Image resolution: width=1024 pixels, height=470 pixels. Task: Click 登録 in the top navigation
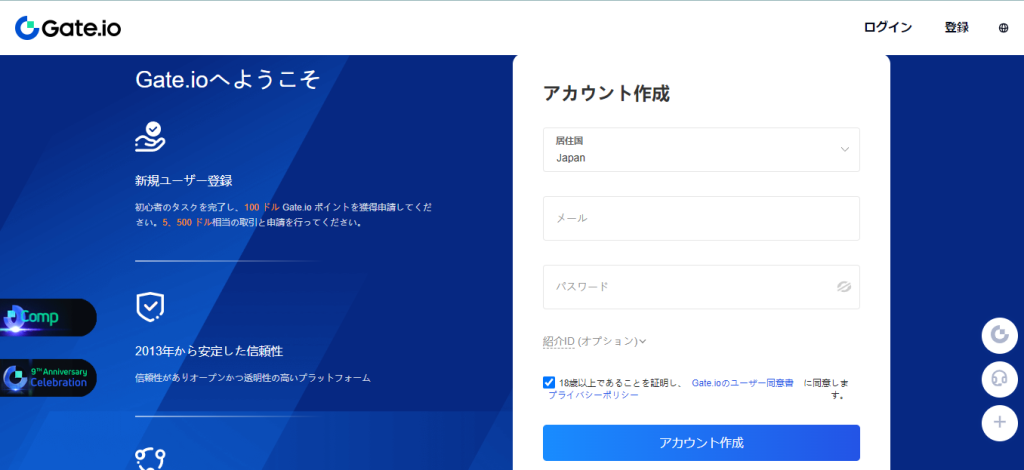click(956, 28)
